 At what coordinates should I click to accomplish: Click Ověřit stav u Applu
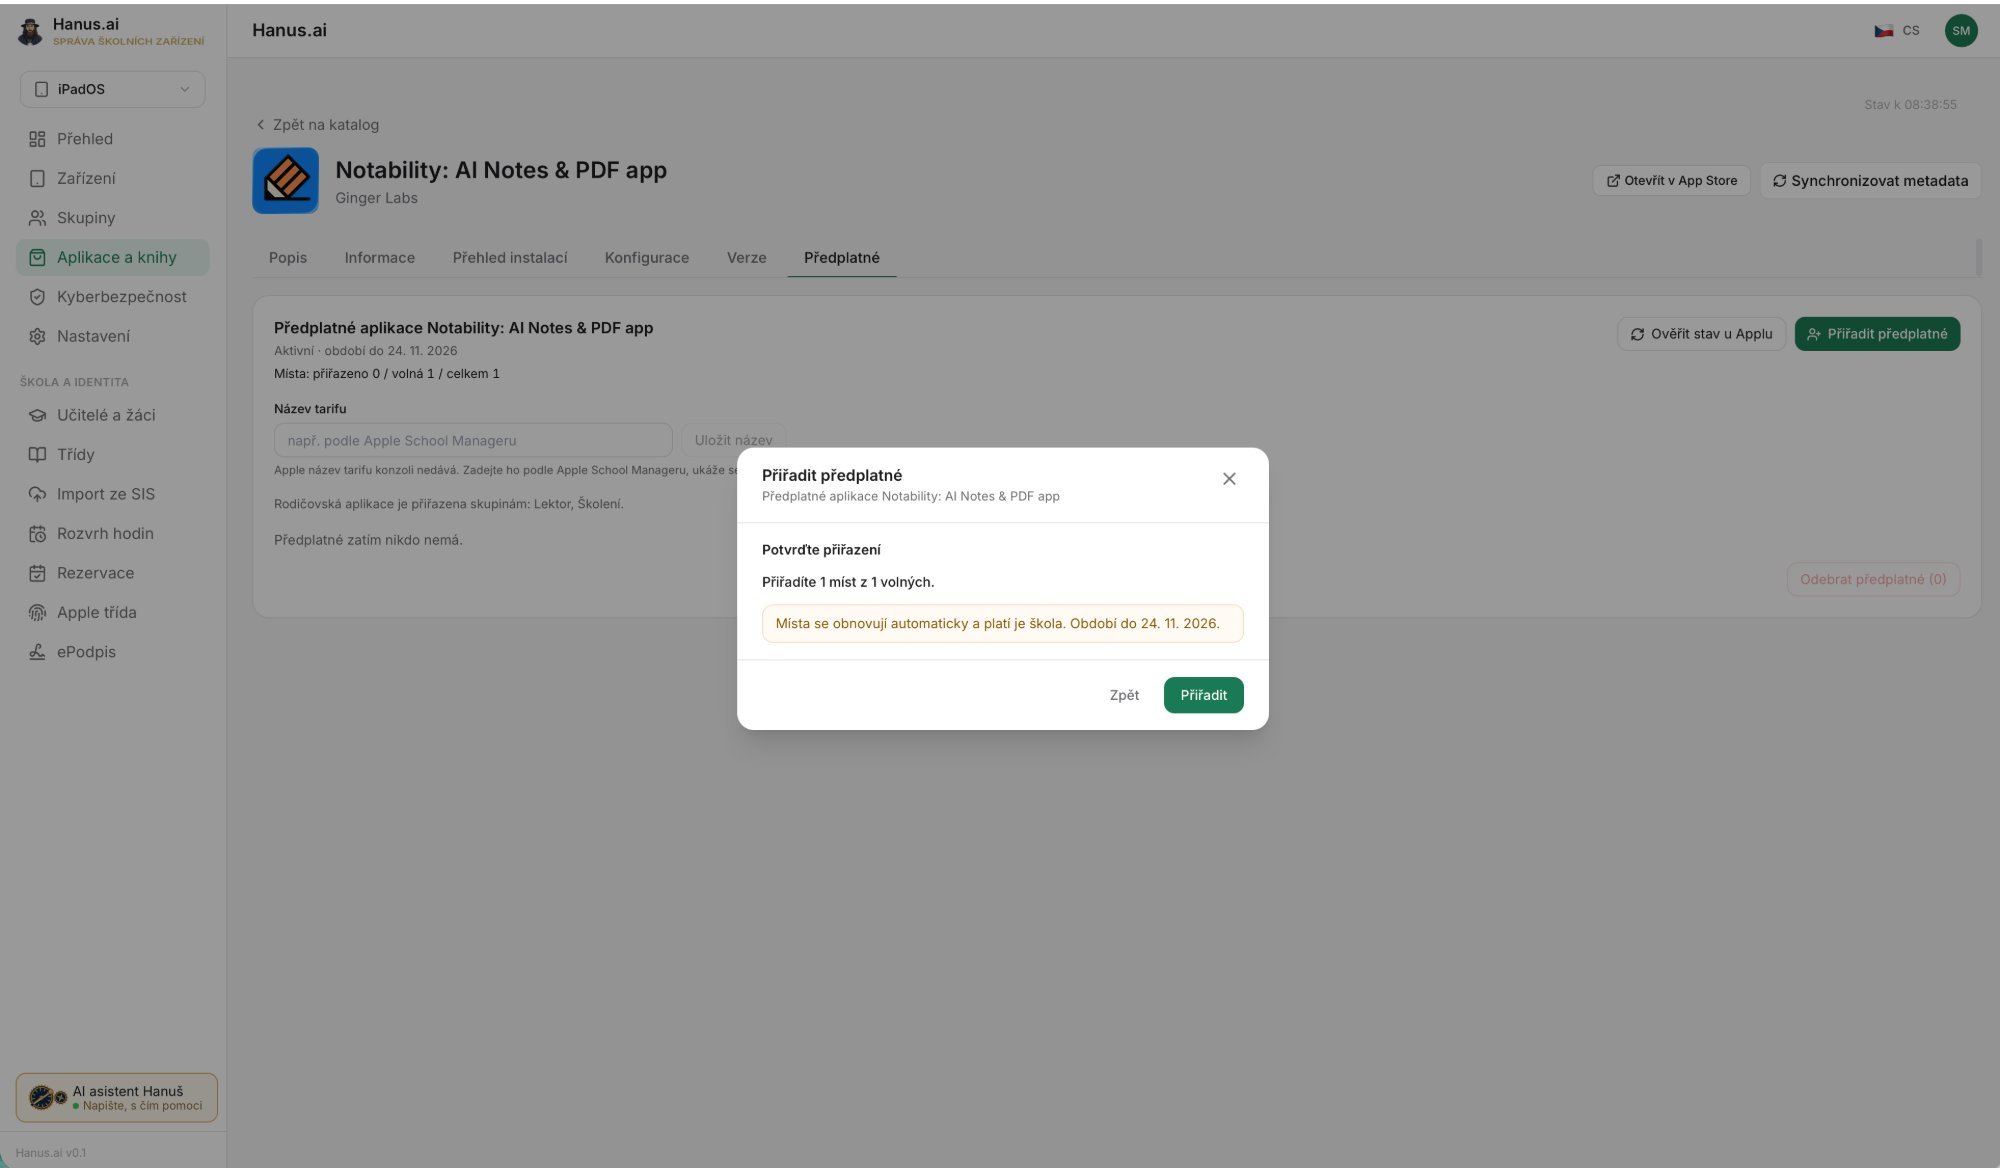[x=1701, y=334]
